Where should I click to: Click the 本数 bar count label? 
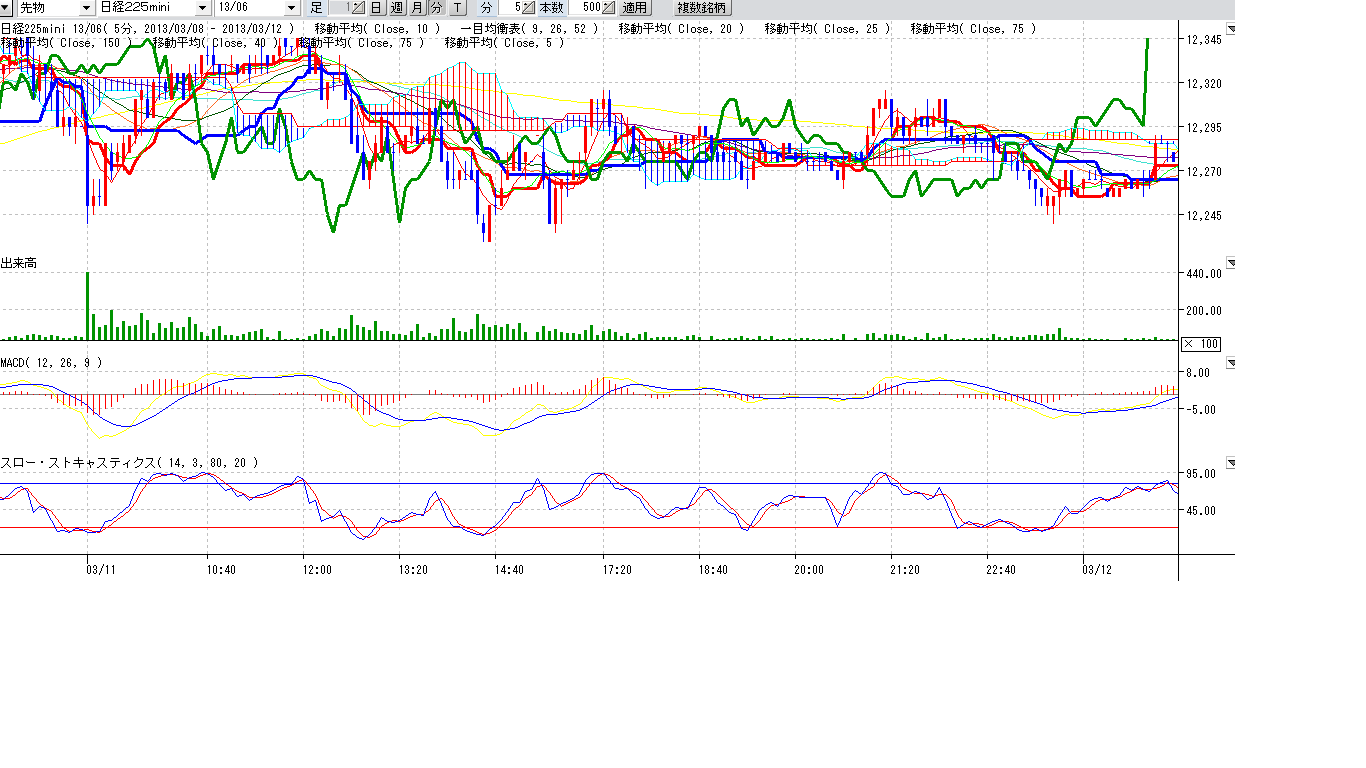point(552,8)
